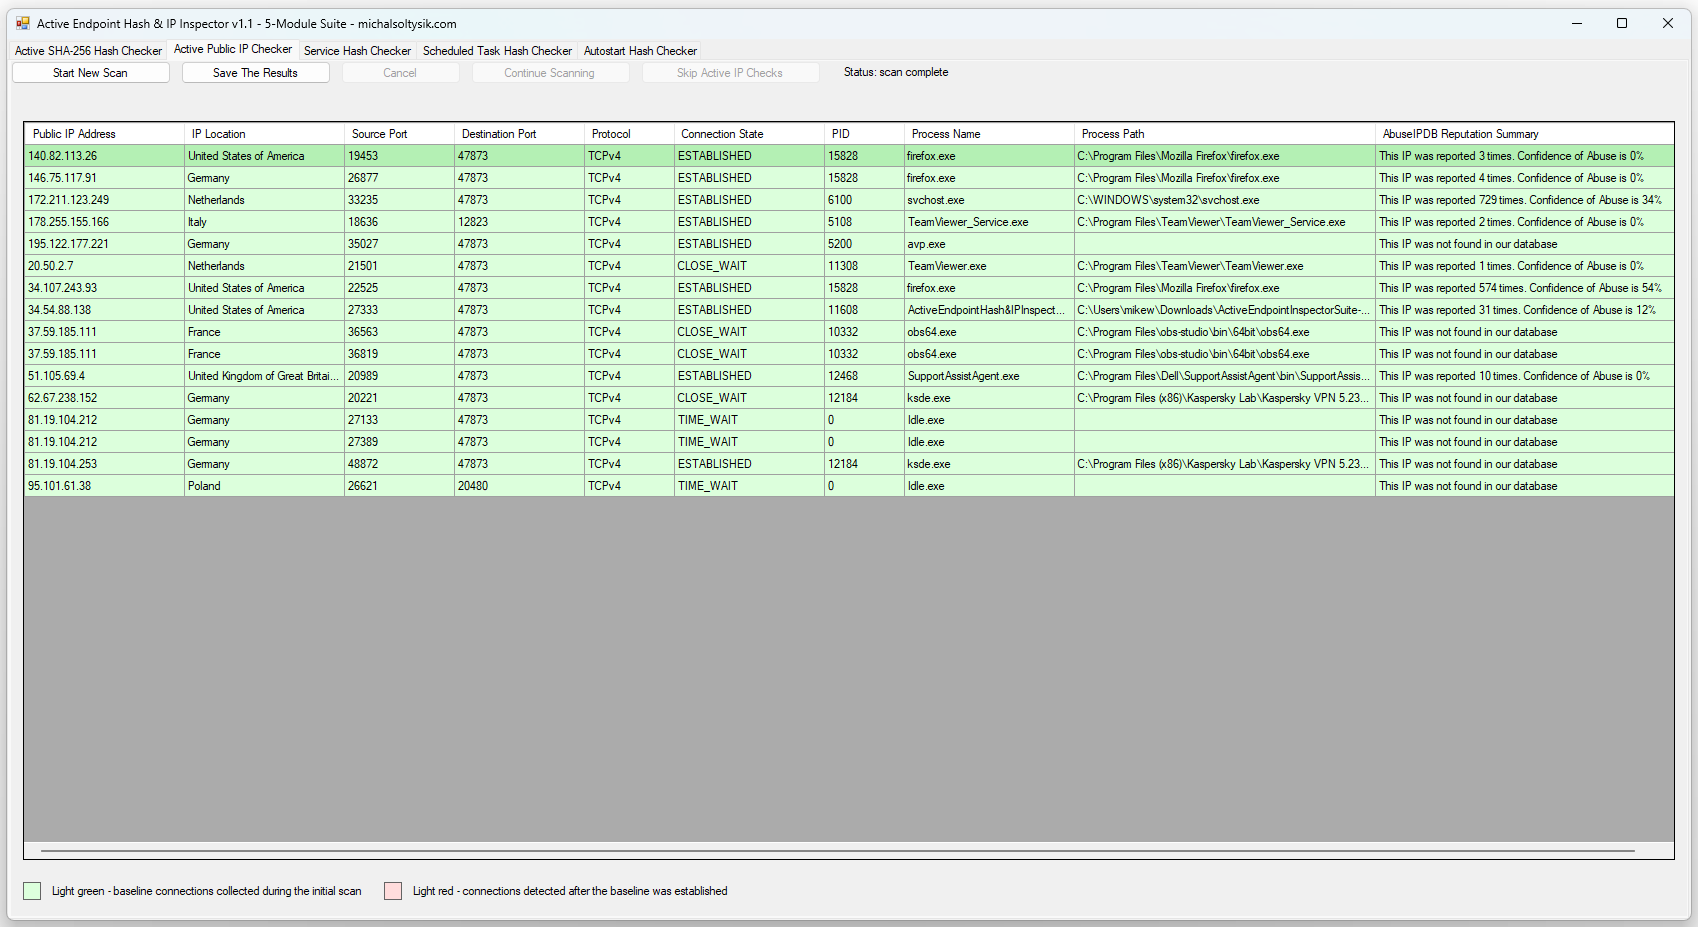Select the TeamViewer_Service.exe process row
Viewport: 1698px width, 927px height.
click(967, 222)
